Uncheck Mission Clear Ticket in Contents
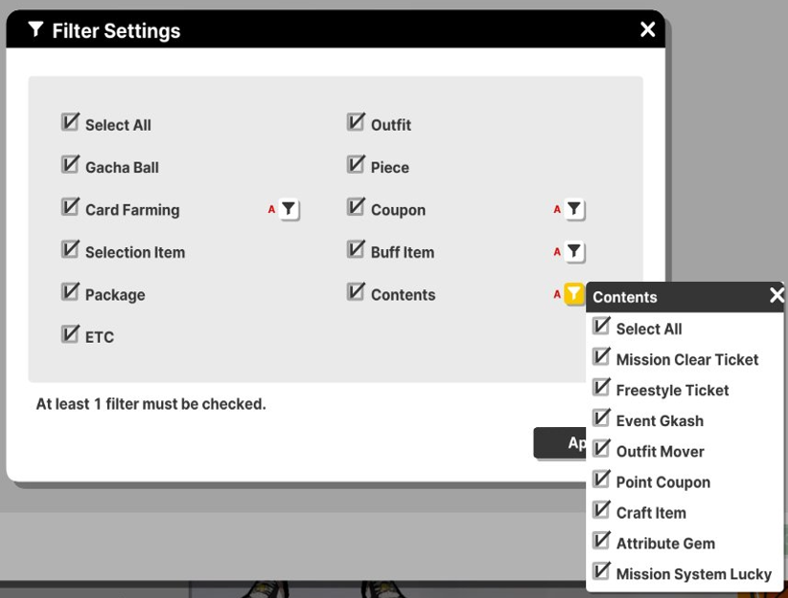788x598 pixels. point(602,357)
